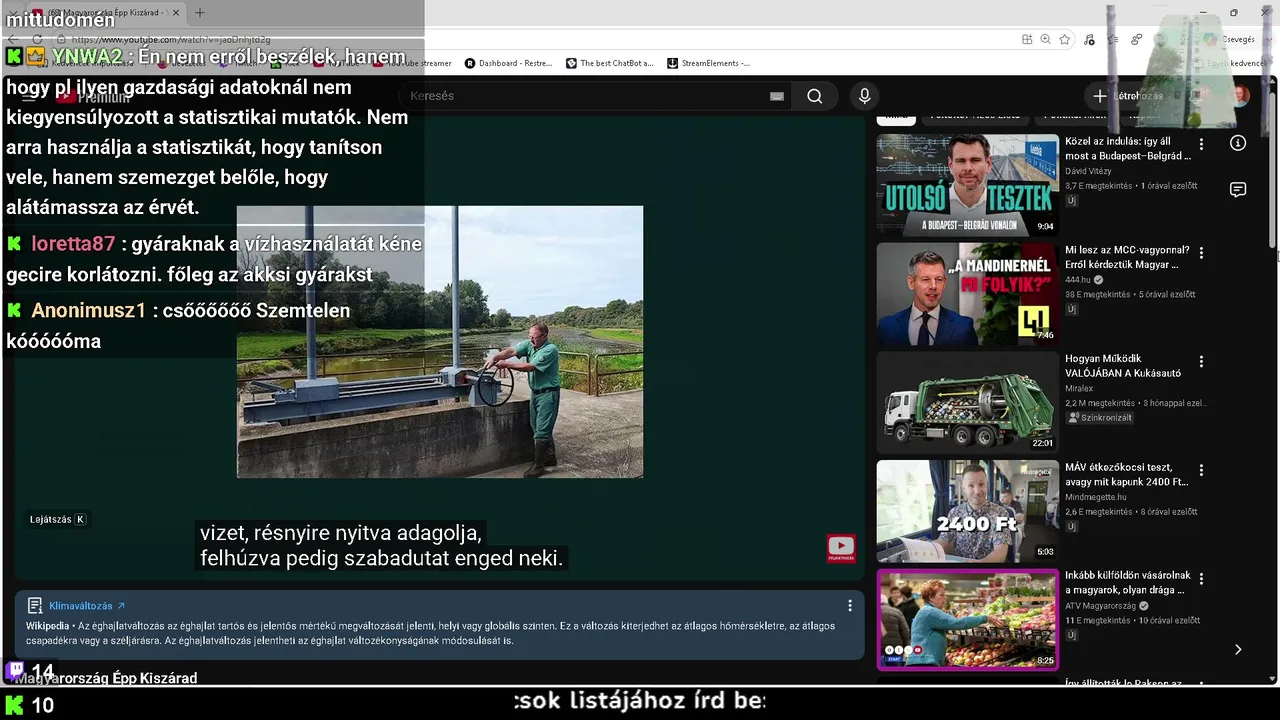Click the YouTube search magnifier button
Viewport: 1280px width, 720px height.
pyautogui.click(x=815, y=96)
